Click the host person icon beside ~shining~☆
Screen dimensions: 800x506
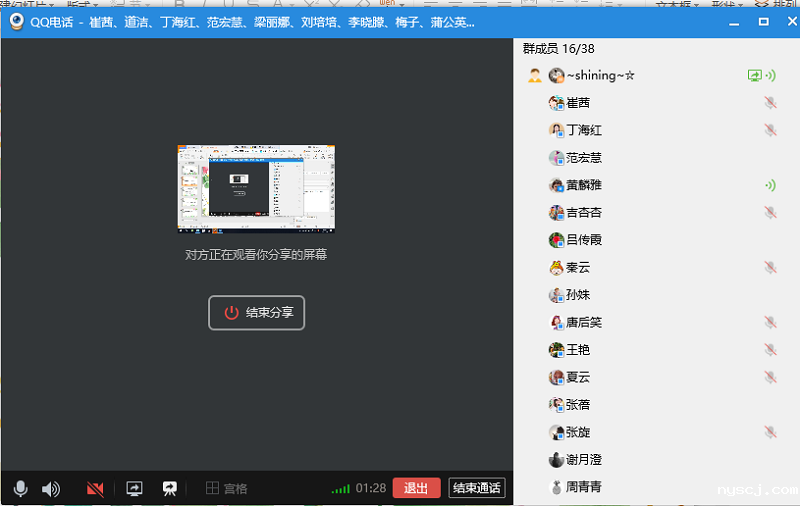pos(534,75)
